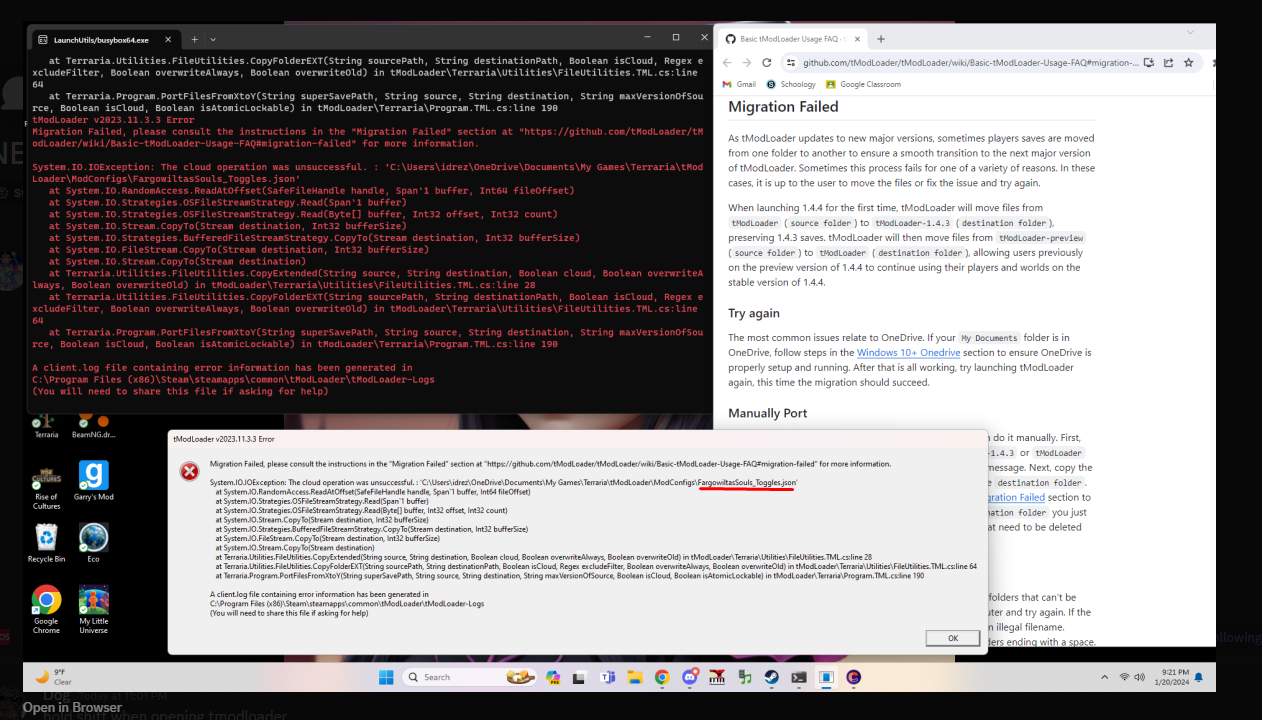Screen dimensions: 1262x720
Task: Open the Schoology bookmark
Action: point(790,85)
